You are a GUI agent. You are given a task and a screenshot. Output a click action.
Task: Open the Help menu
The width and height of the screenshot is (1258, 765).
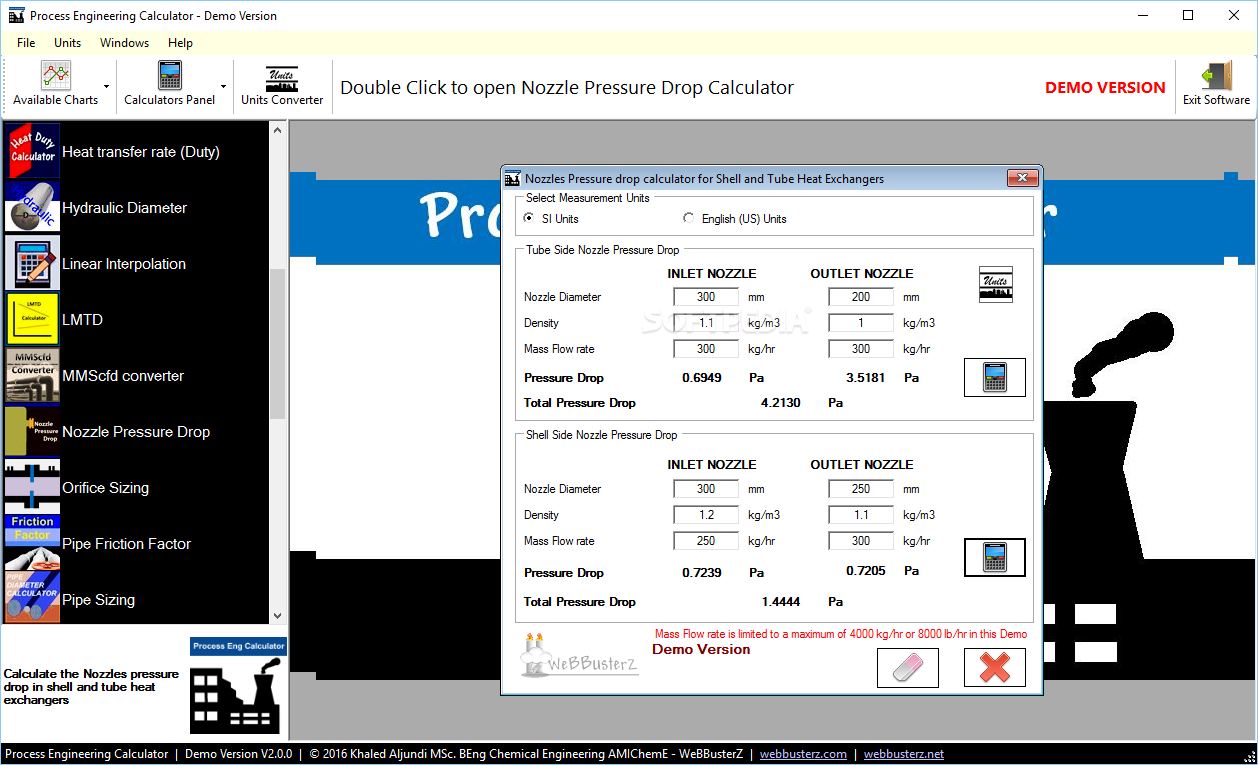[x=180, y=43]
